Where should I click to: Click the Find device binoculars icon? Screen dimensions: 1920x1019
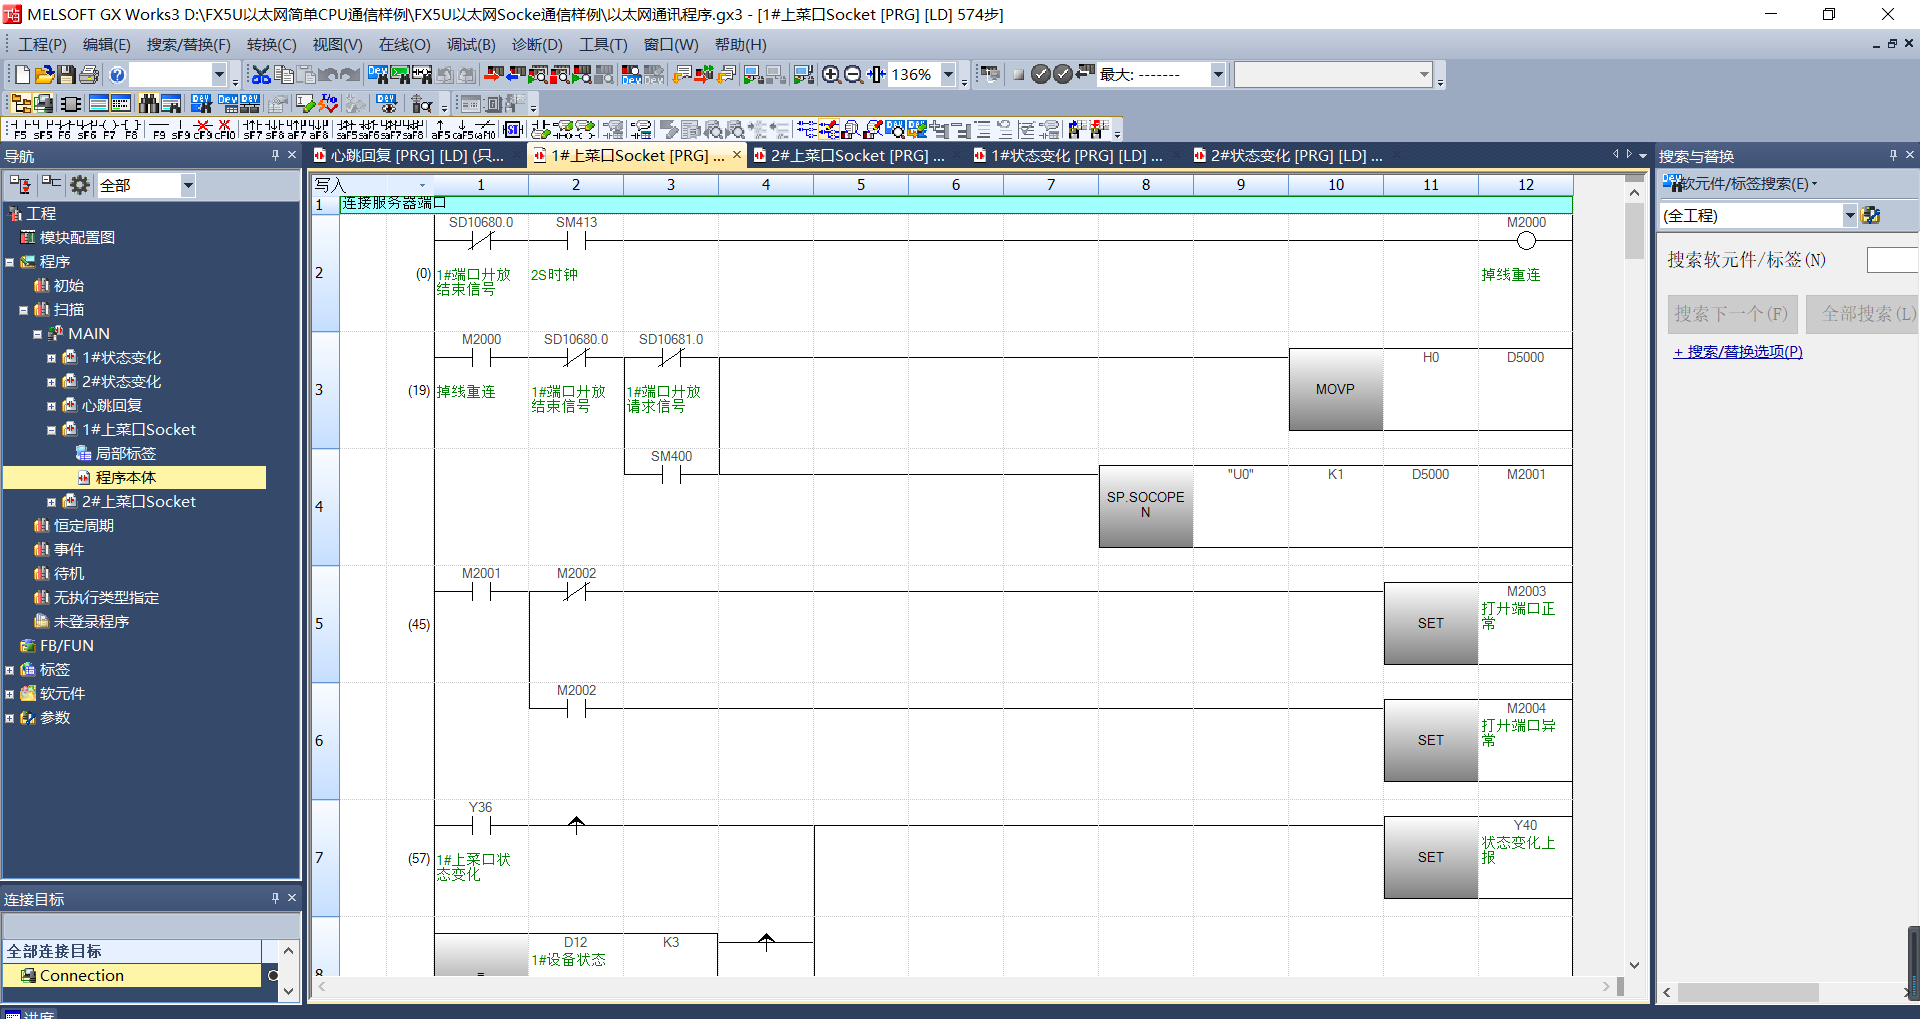click(x=149, y=104)
